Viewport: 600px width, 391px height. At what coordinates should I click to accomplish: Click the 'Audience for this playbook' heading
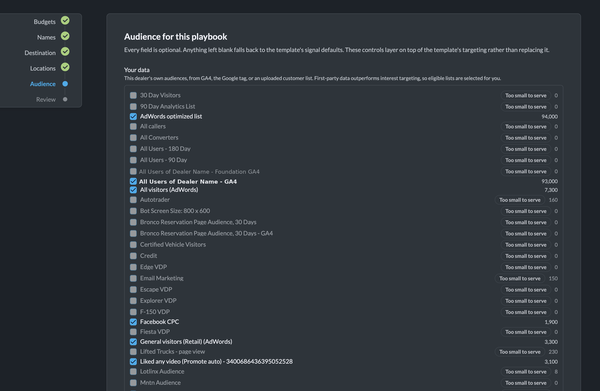(176, 37)
